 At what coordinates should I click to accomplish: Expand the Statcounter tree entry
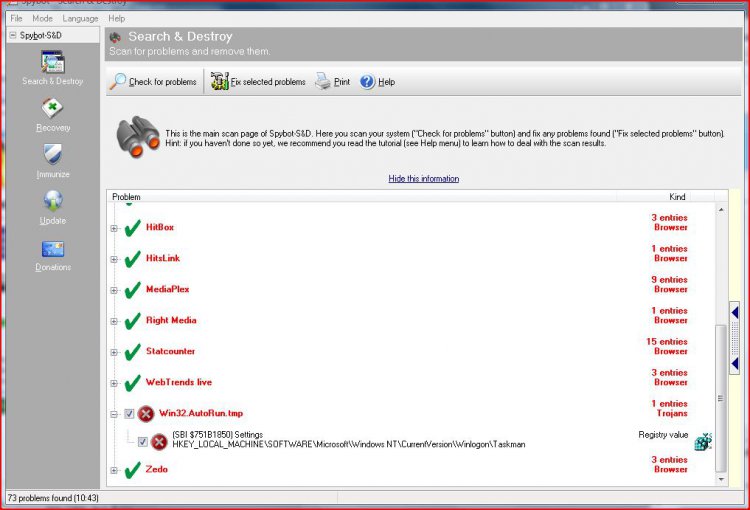[x=114, y=353]
